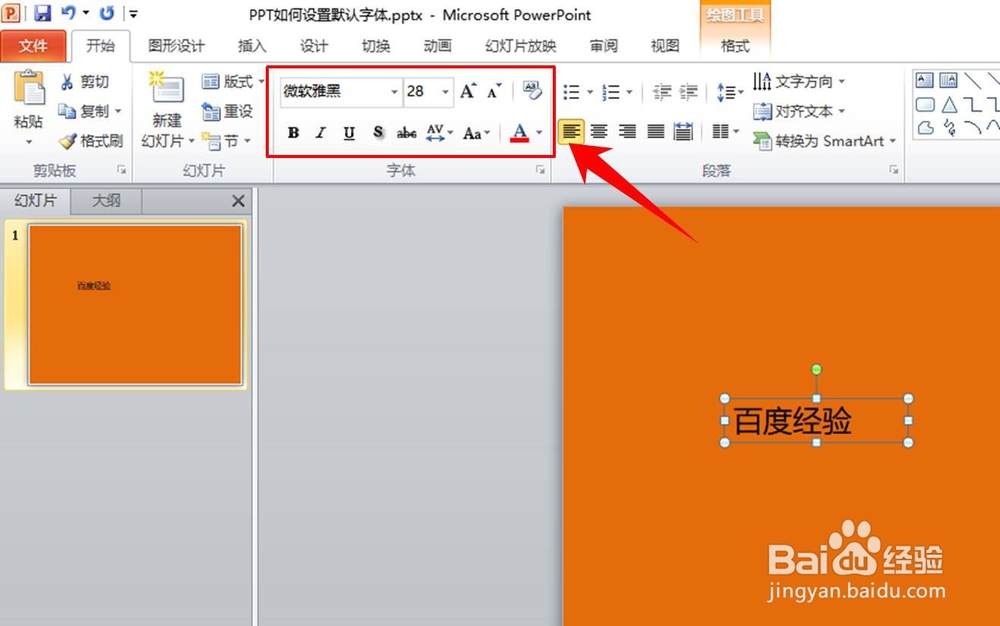Click the Increase List Level icon
The height and width of the screenshot is (626, 1000).
pyautogui.click(x=688, y=92)
